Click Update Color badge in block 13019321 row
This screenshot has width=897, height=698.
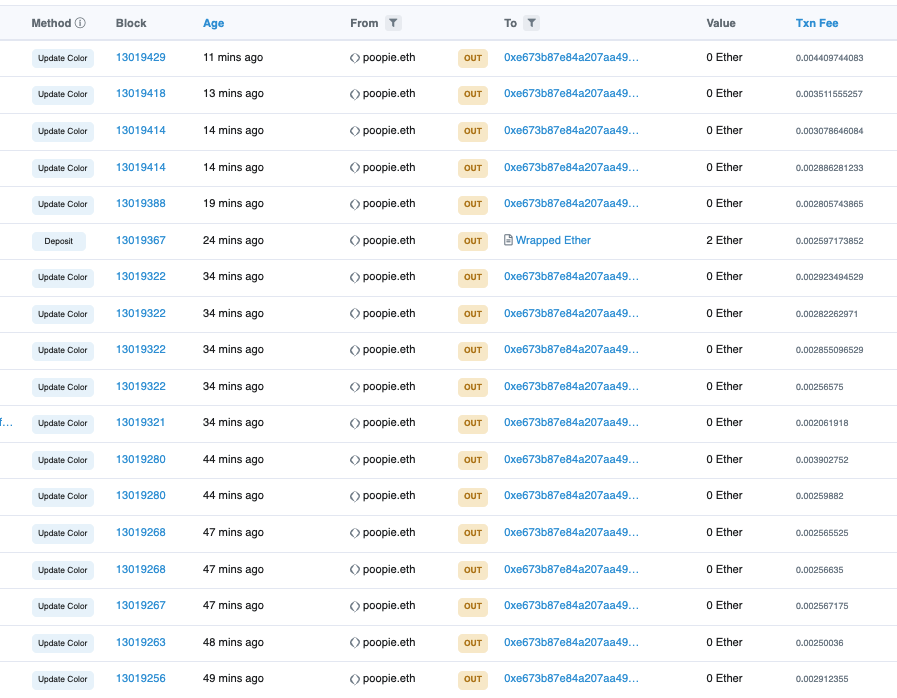(63, 423)
